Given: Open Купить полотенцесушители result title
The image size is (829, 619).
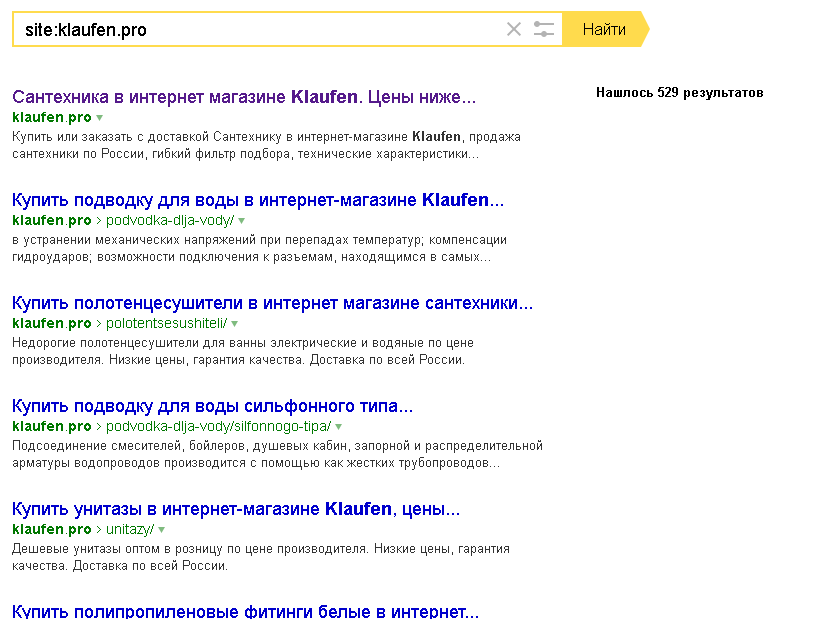Looking at the screenshot, I should click(x=272, y=303).
